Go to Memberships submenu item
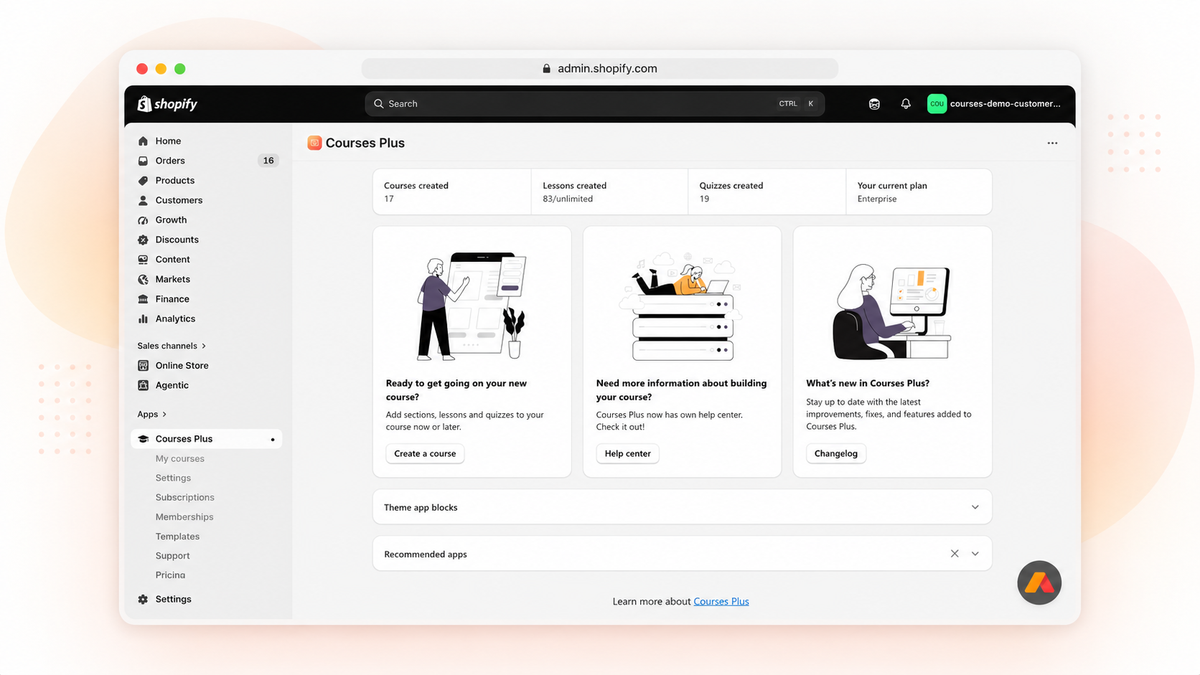This screenshot has height=675, width=1200. pos(184,517)
